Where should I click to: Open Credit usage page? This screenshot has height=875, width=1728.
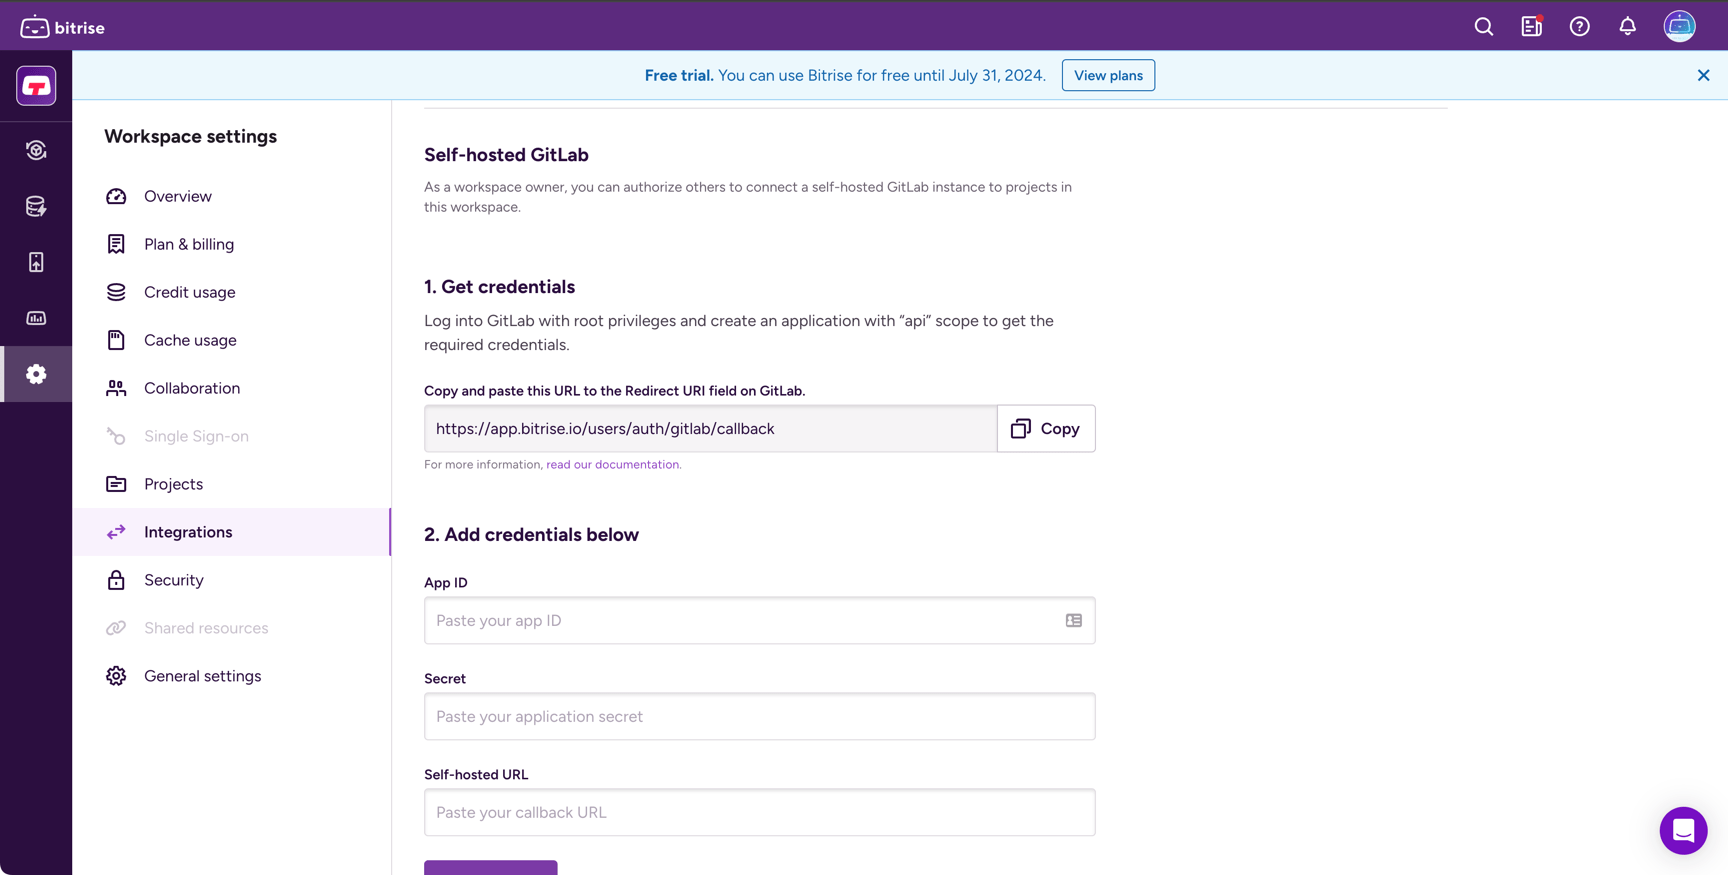232,292
